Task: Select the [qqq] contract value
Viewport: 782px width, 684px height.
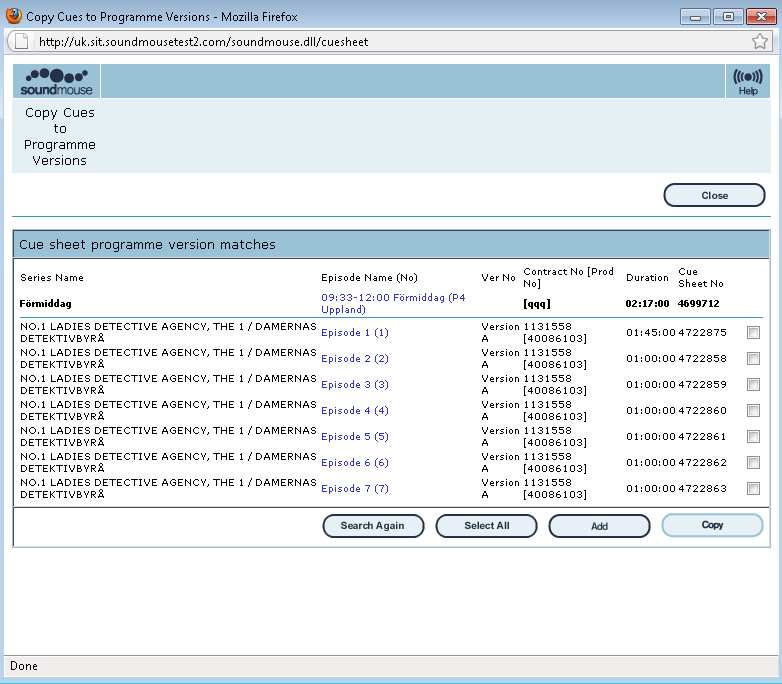Action: 537,303
